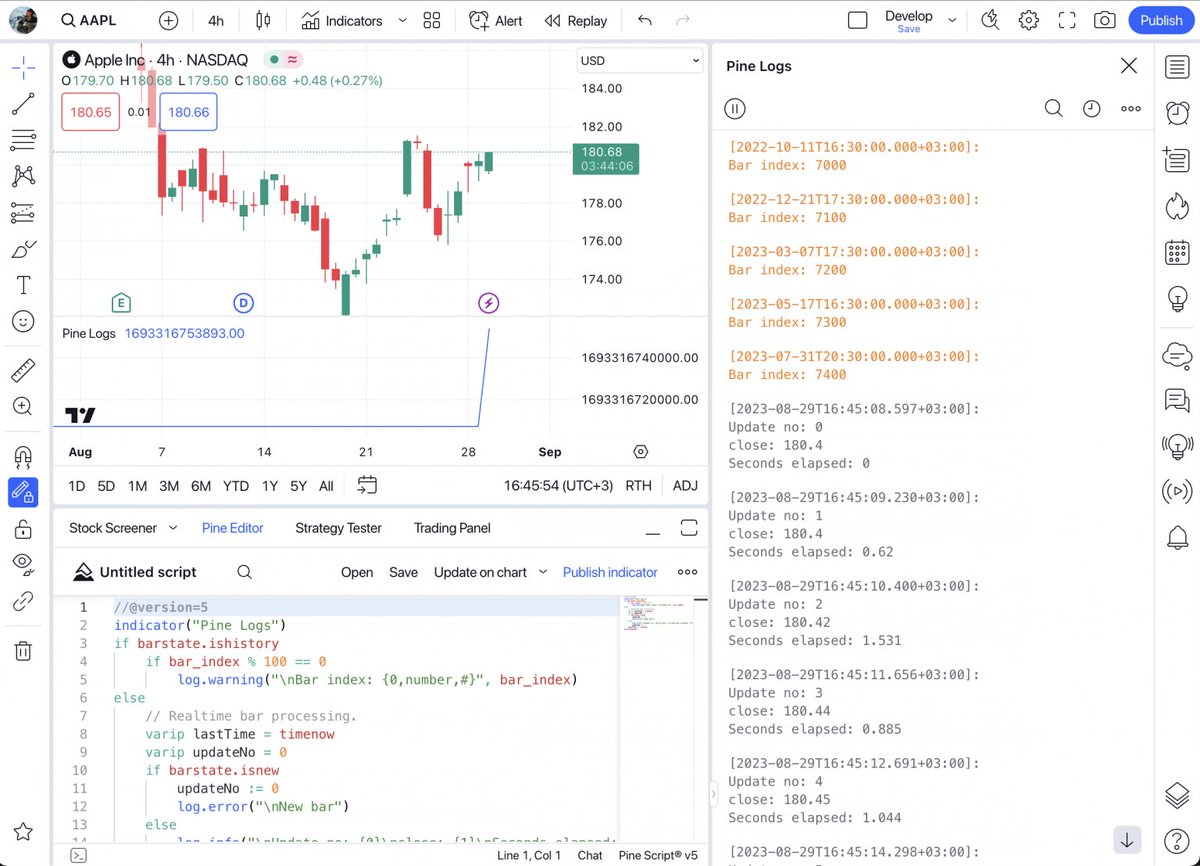Image resolution: width=1200 pixels, height=866 pixels.
Task: Open notifications bell in right sidebar
Action: tap(1177, 537)
